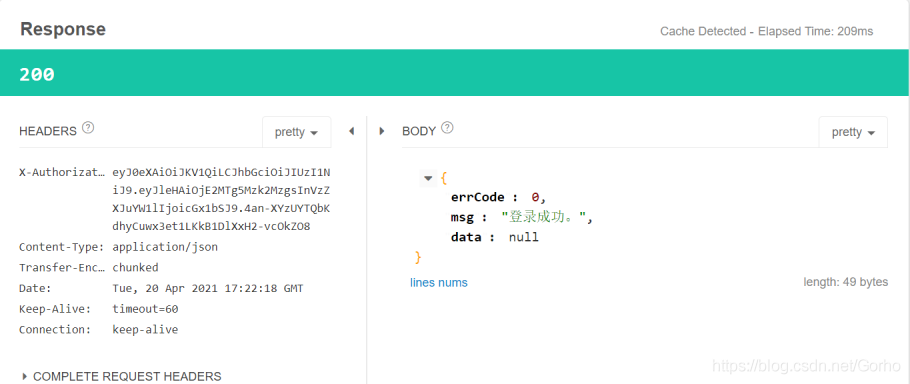Select the Tue, 20 Apr 2021 date value
The width and height of the screenshot is (910, 384).
coord(208,288)
